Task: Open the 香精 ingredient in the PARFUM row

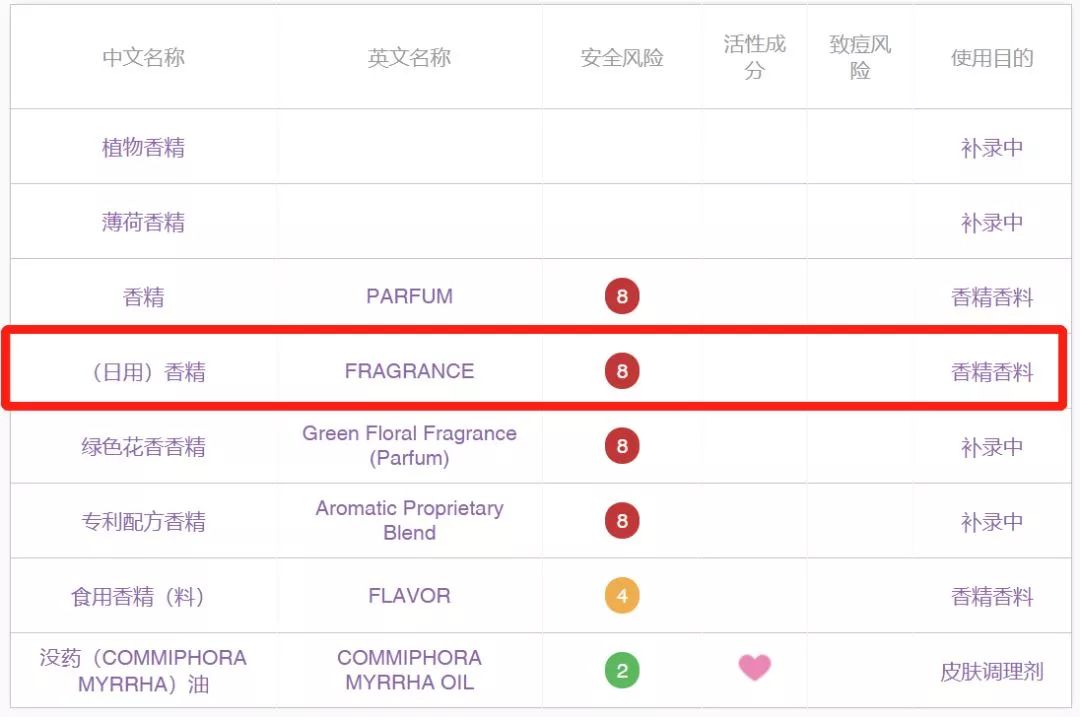Action: 143,297
